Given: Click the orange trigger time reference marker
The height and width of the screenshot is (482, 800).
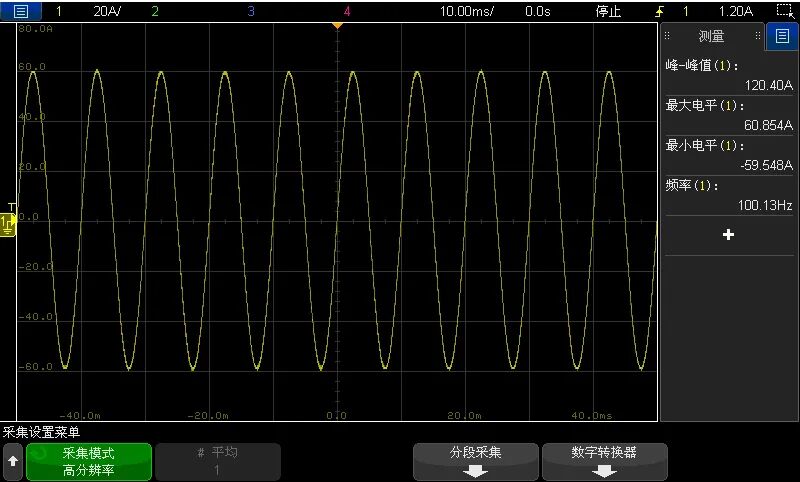Looking at the screenshot, I should pos(337,25).
